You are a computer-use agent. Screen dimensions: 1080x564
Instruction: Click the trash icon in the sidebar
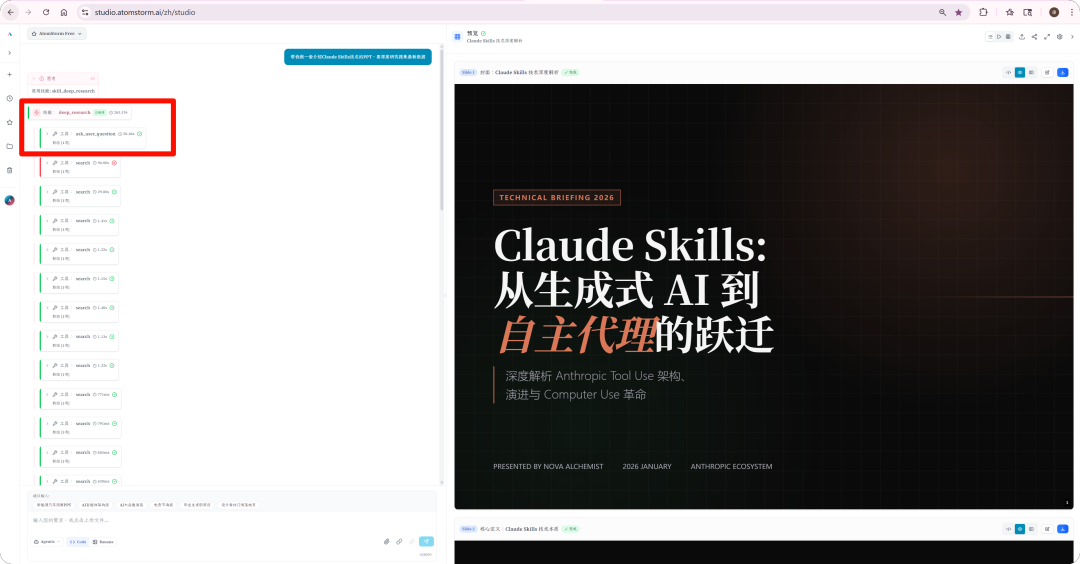point(10,170)
